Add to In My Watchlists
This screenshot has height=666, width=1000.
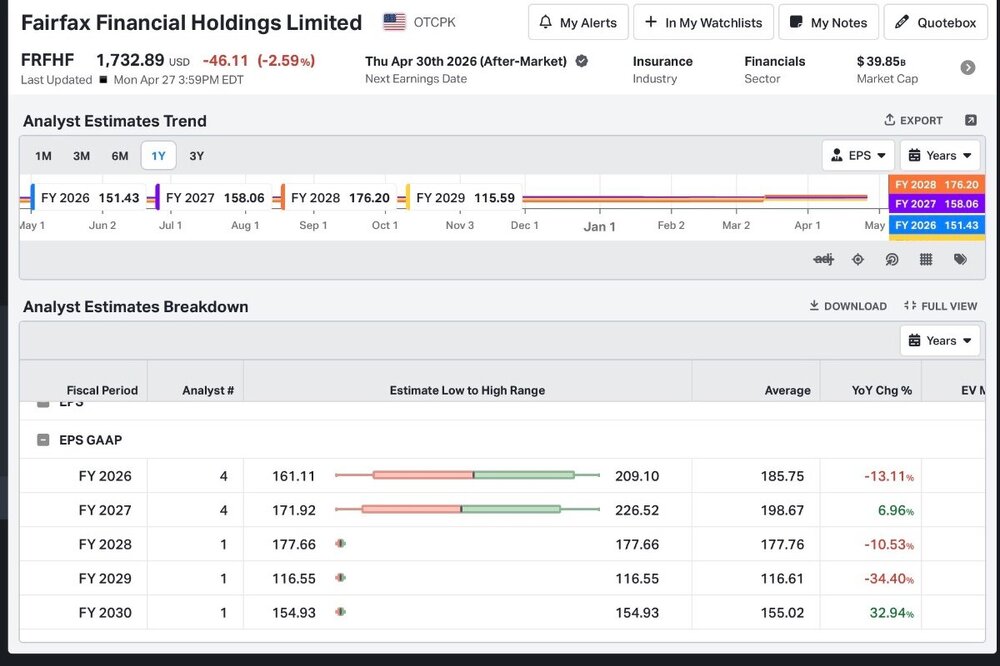click(703, 22)
